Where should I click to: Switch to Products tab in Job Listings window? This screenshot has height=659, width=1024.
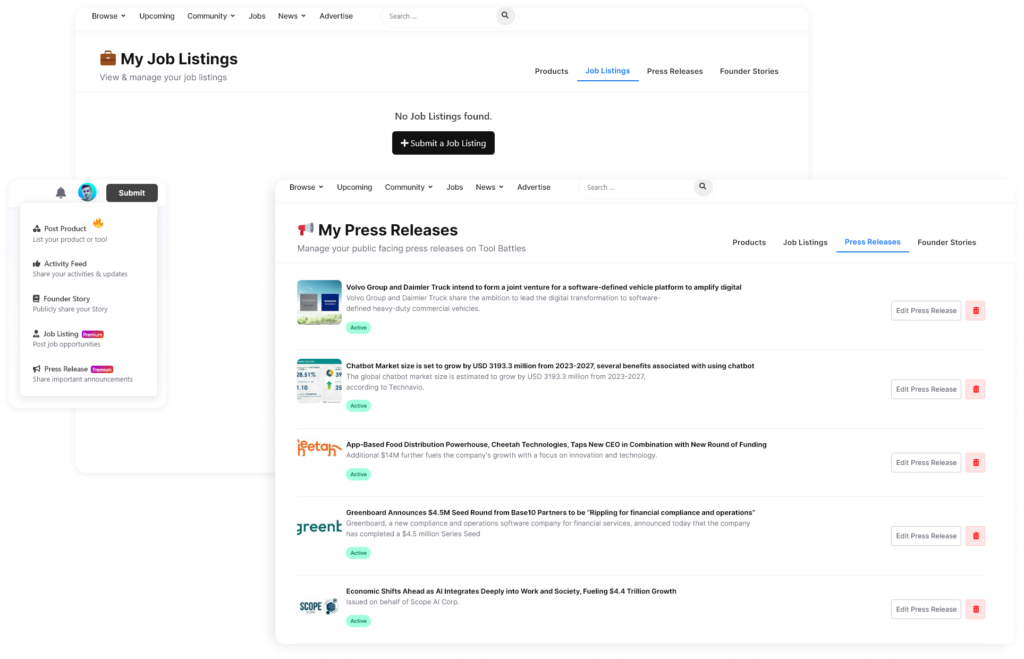pyautogui.click(x=551, y=71)
